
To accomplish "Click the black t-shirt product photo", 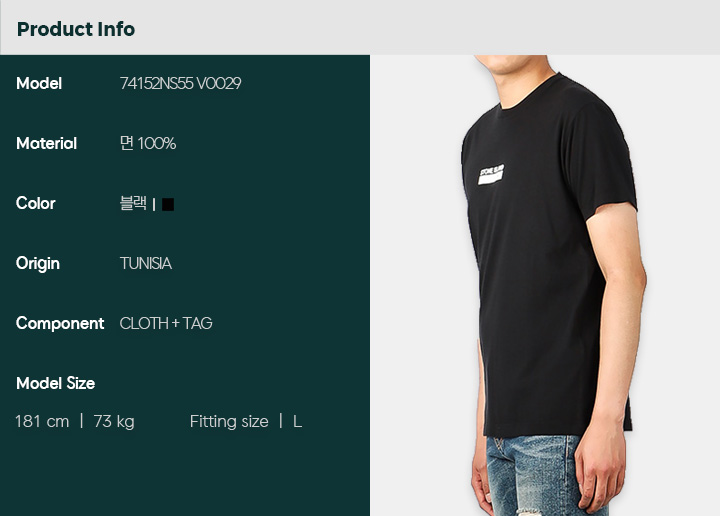I will (x=549, y=257).
